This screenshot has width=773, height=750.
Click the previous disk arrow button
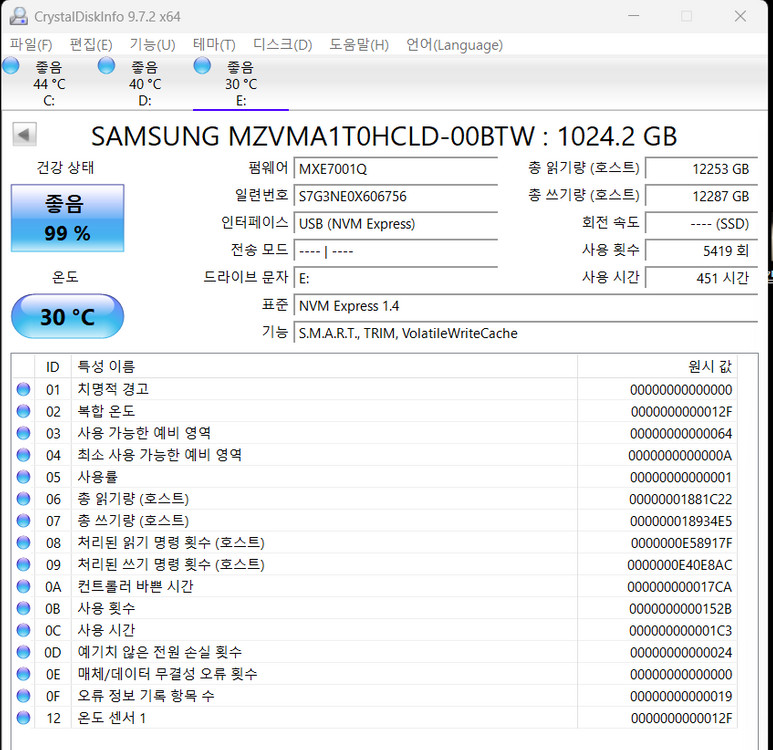[x=24, y=135]
